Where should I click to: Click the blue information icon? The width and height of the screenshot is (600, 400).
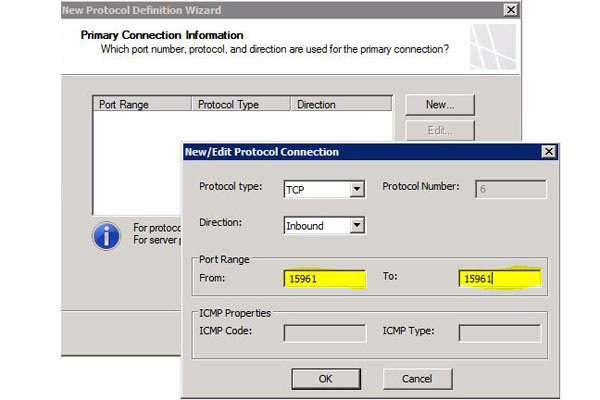pyautogui.click(x=106, y=237)
